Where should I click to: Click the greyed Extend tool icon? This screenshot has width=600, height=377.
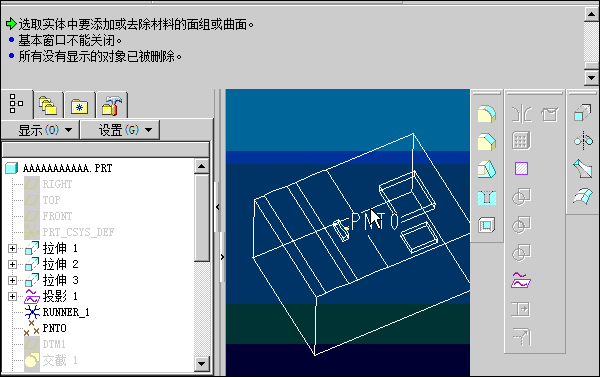(x=521, y=309)
